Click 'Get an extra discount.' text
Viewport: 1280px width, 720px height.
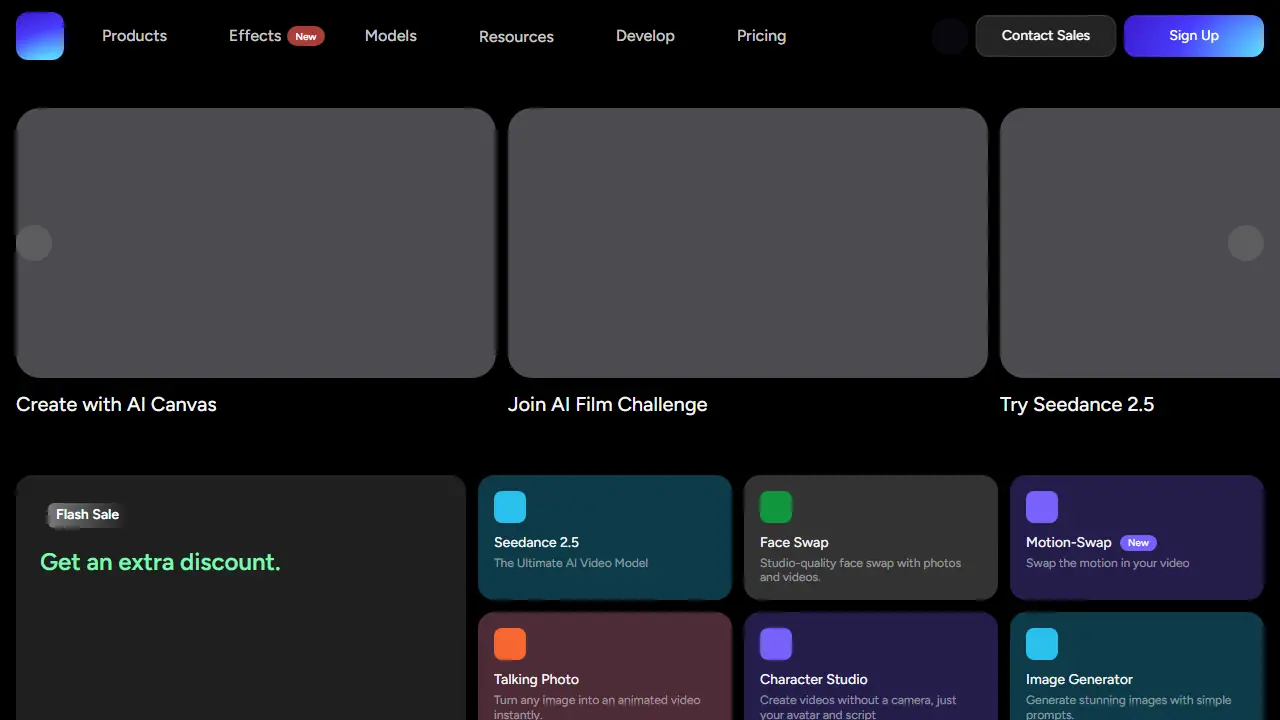coord(160,562)
